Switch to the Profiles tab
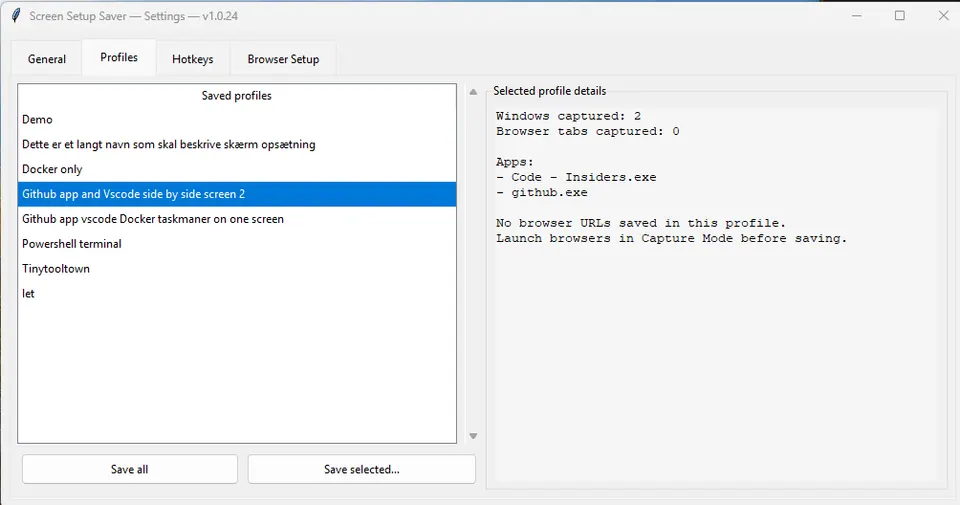Image resolution: width=960 pixels, height=505 pixels. [119, 58]
